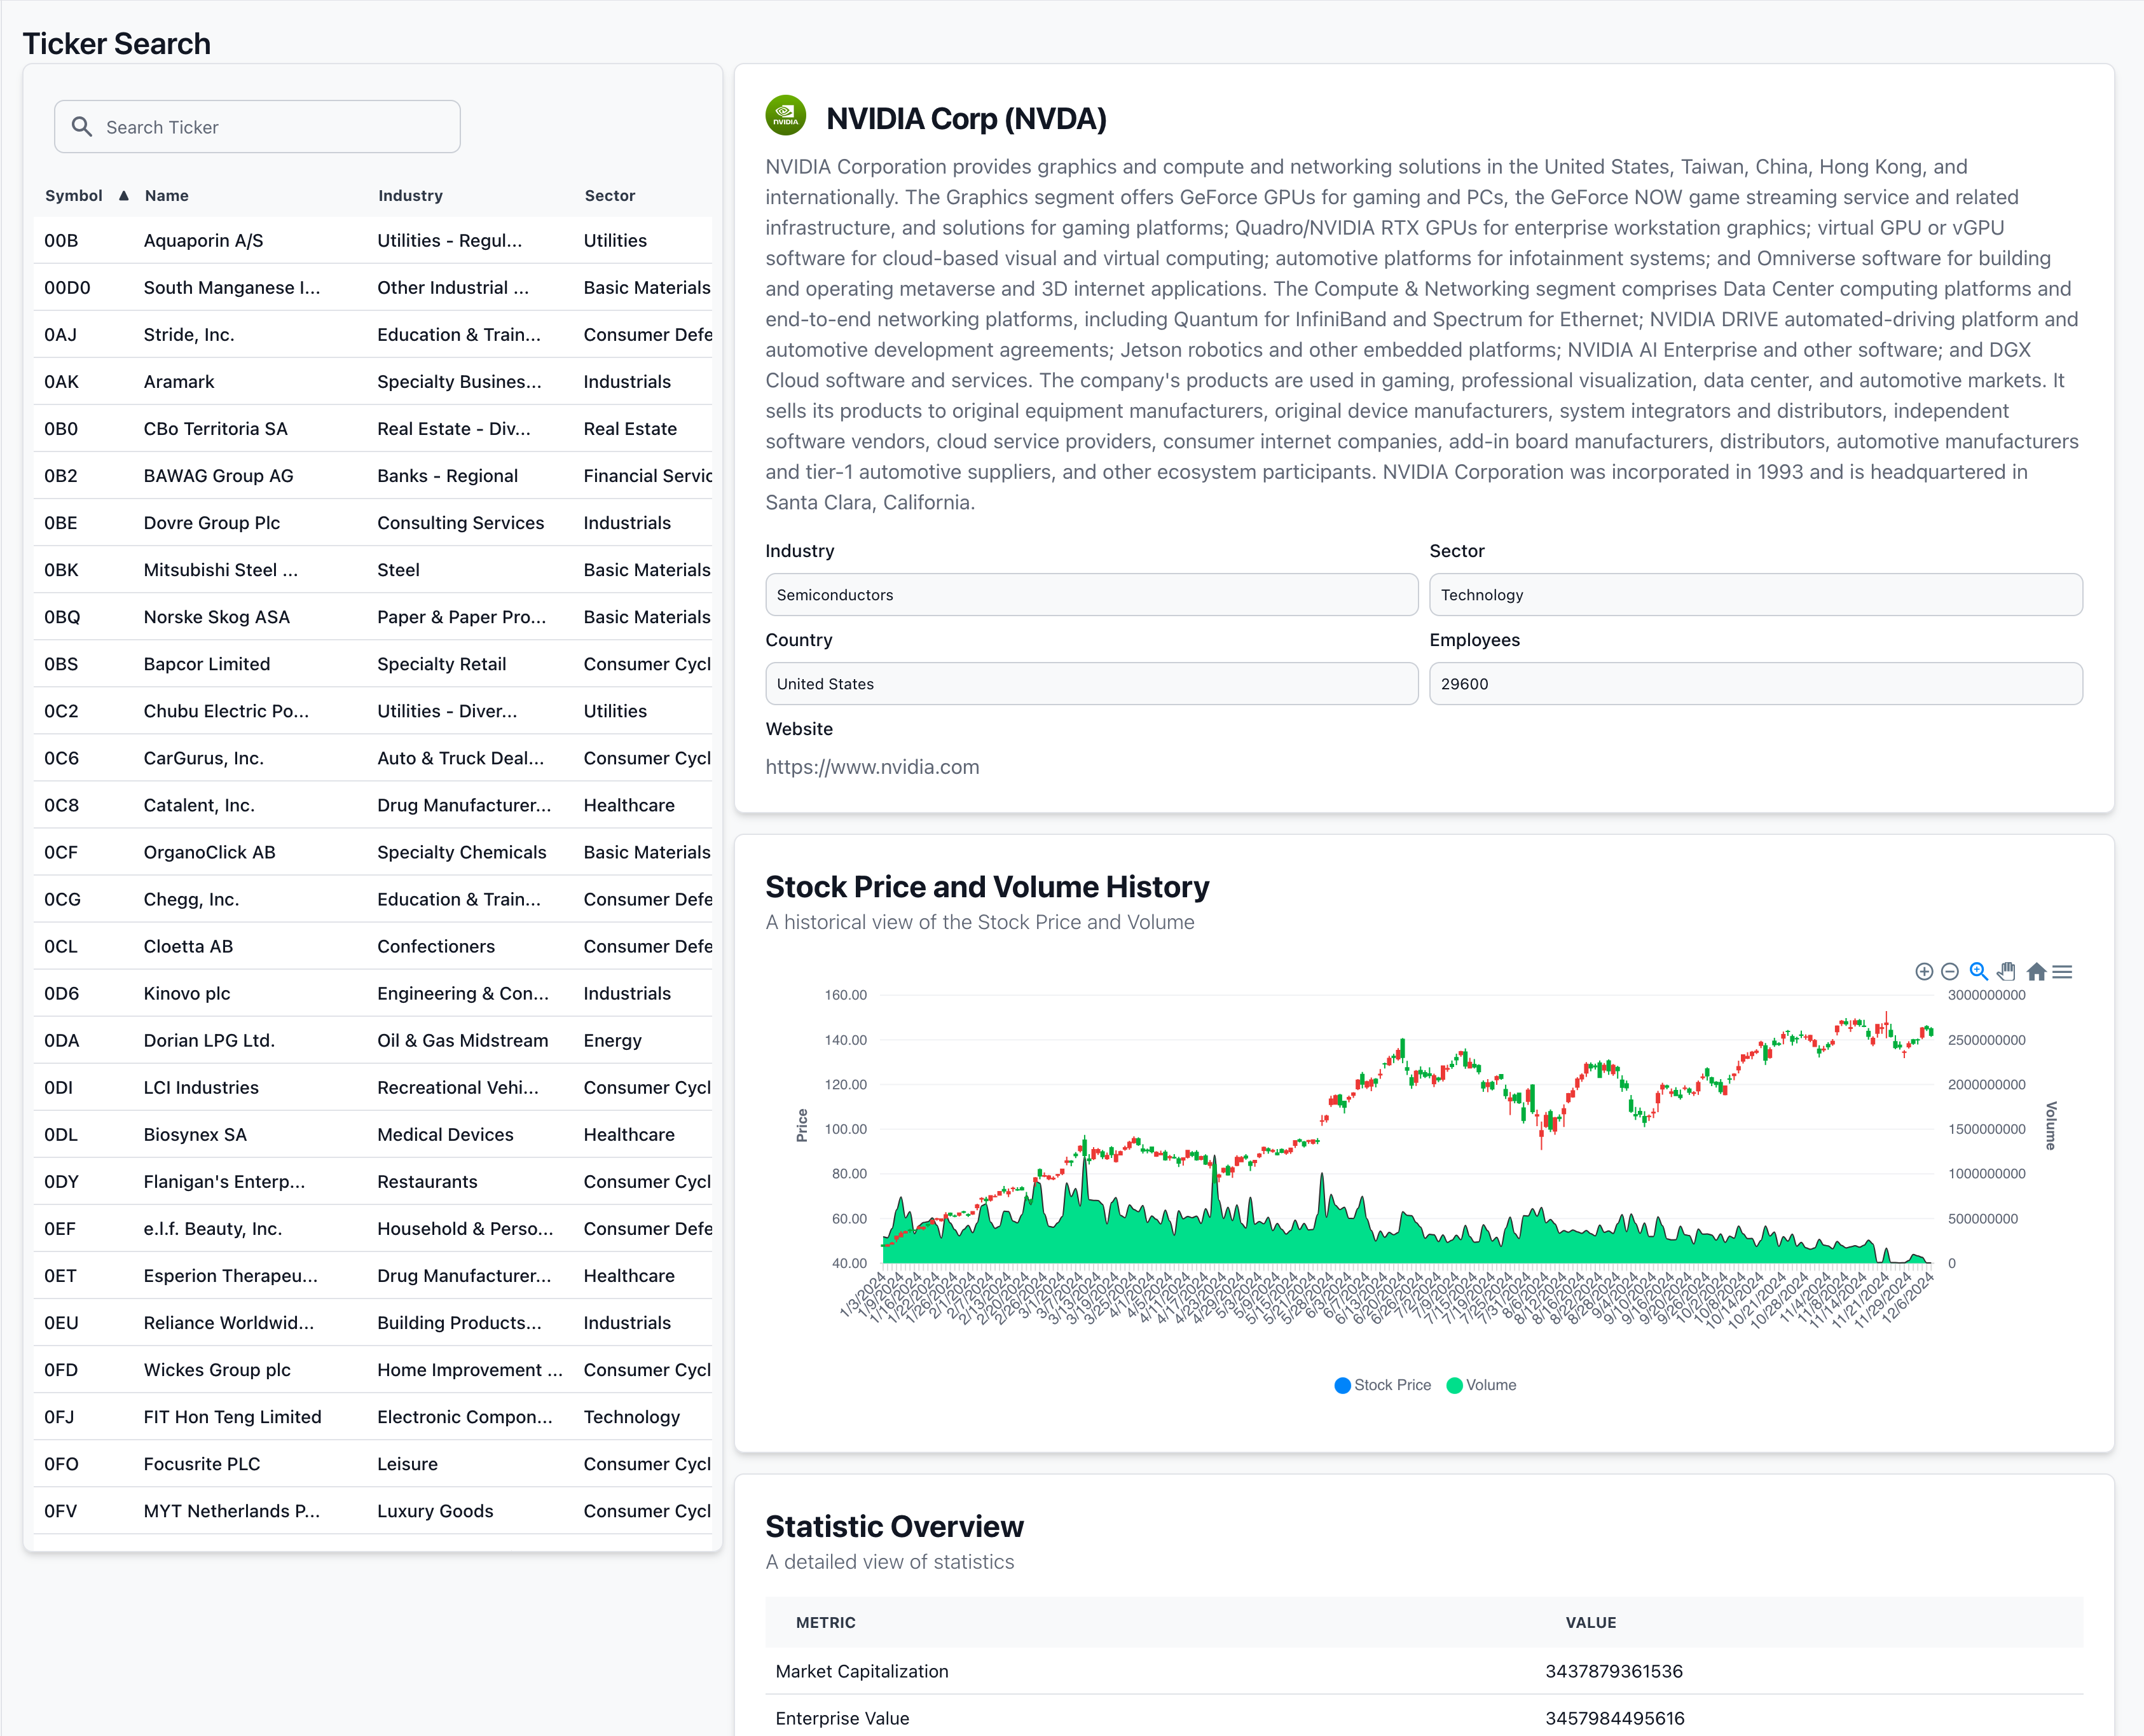Select the Wickes Group plc row
The height and width of the screenshot is (1736, 2144).
pos(373,1368)
